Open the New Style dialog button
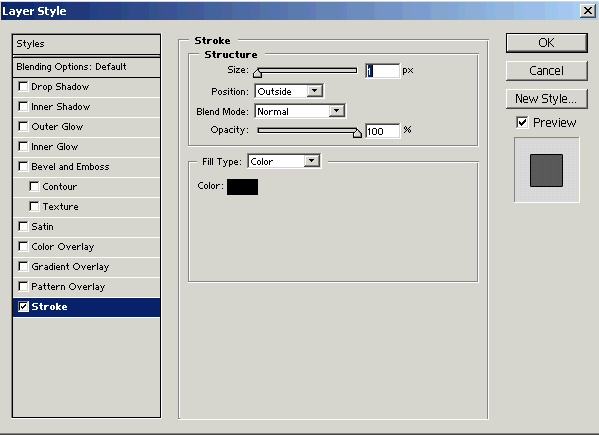This screenshot has width=599, height=435. [x=547, y=99]
